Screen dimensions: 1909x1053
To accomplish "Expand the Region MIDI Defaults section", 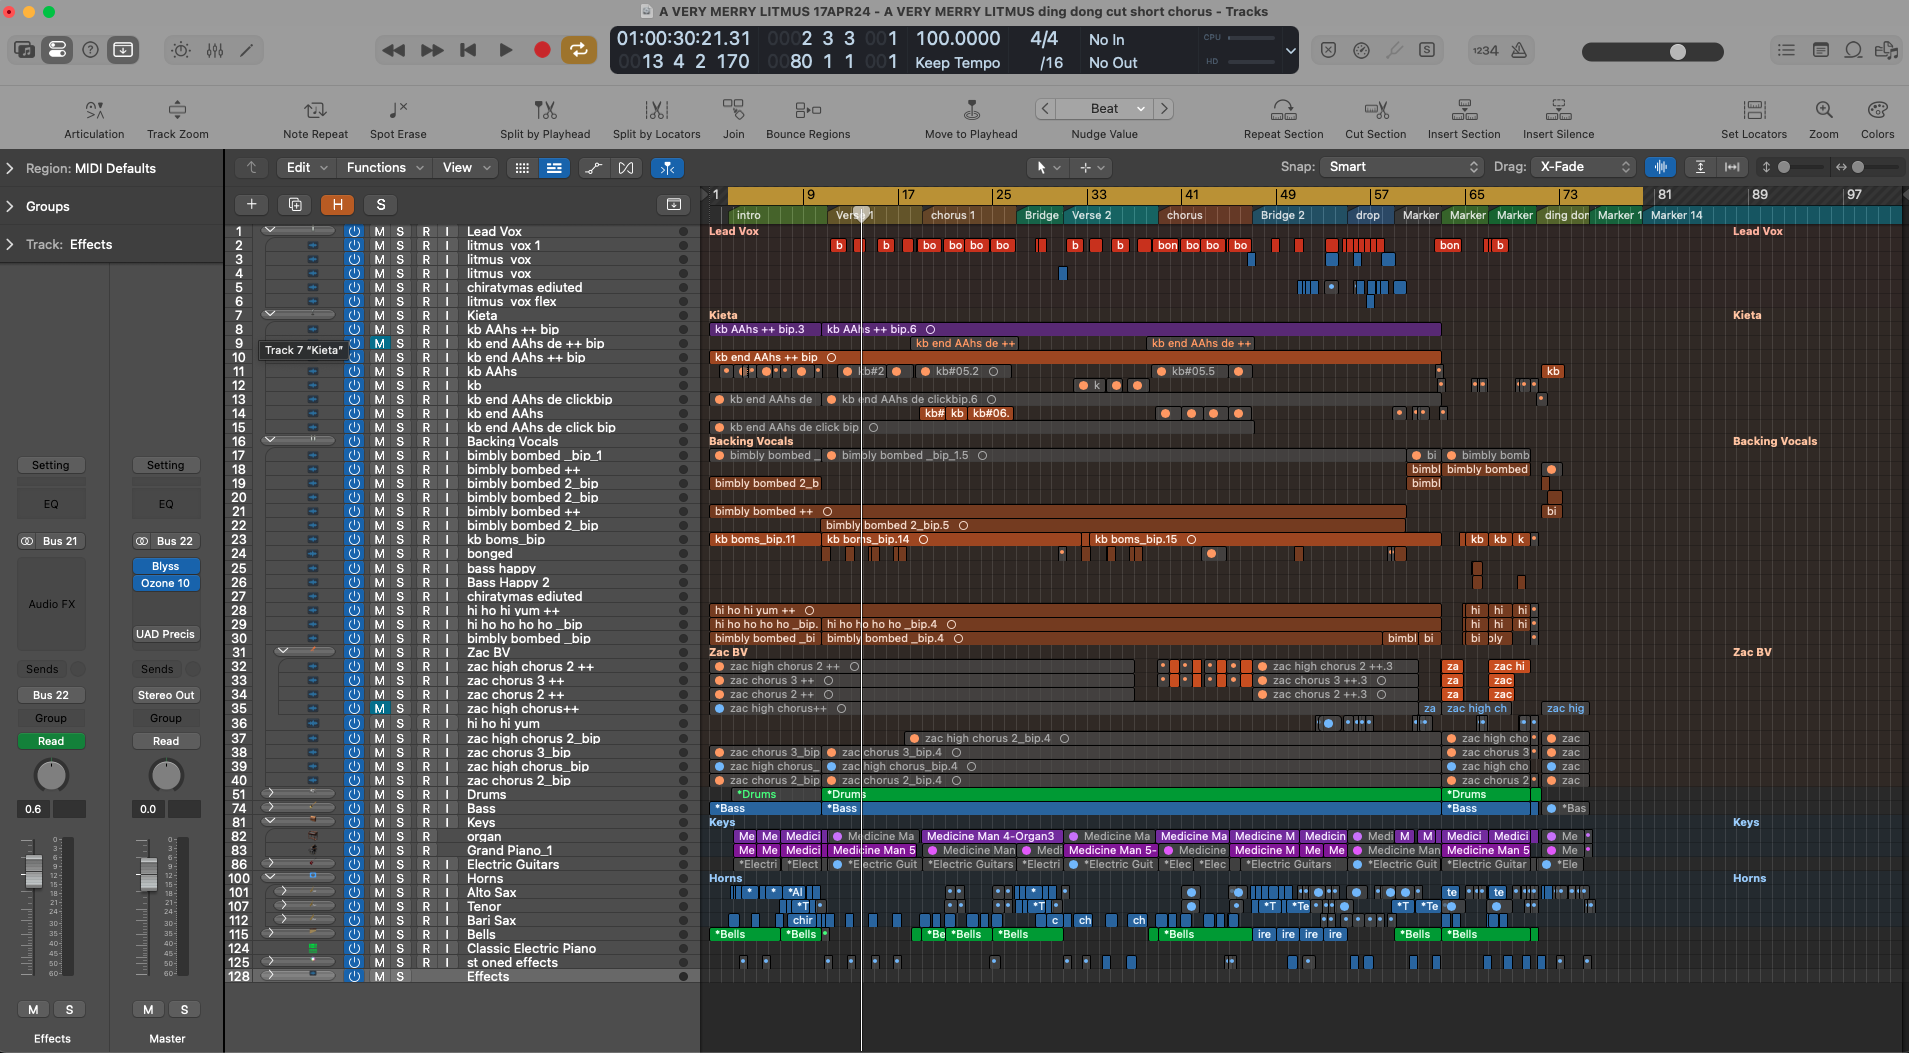I will 10,169.
